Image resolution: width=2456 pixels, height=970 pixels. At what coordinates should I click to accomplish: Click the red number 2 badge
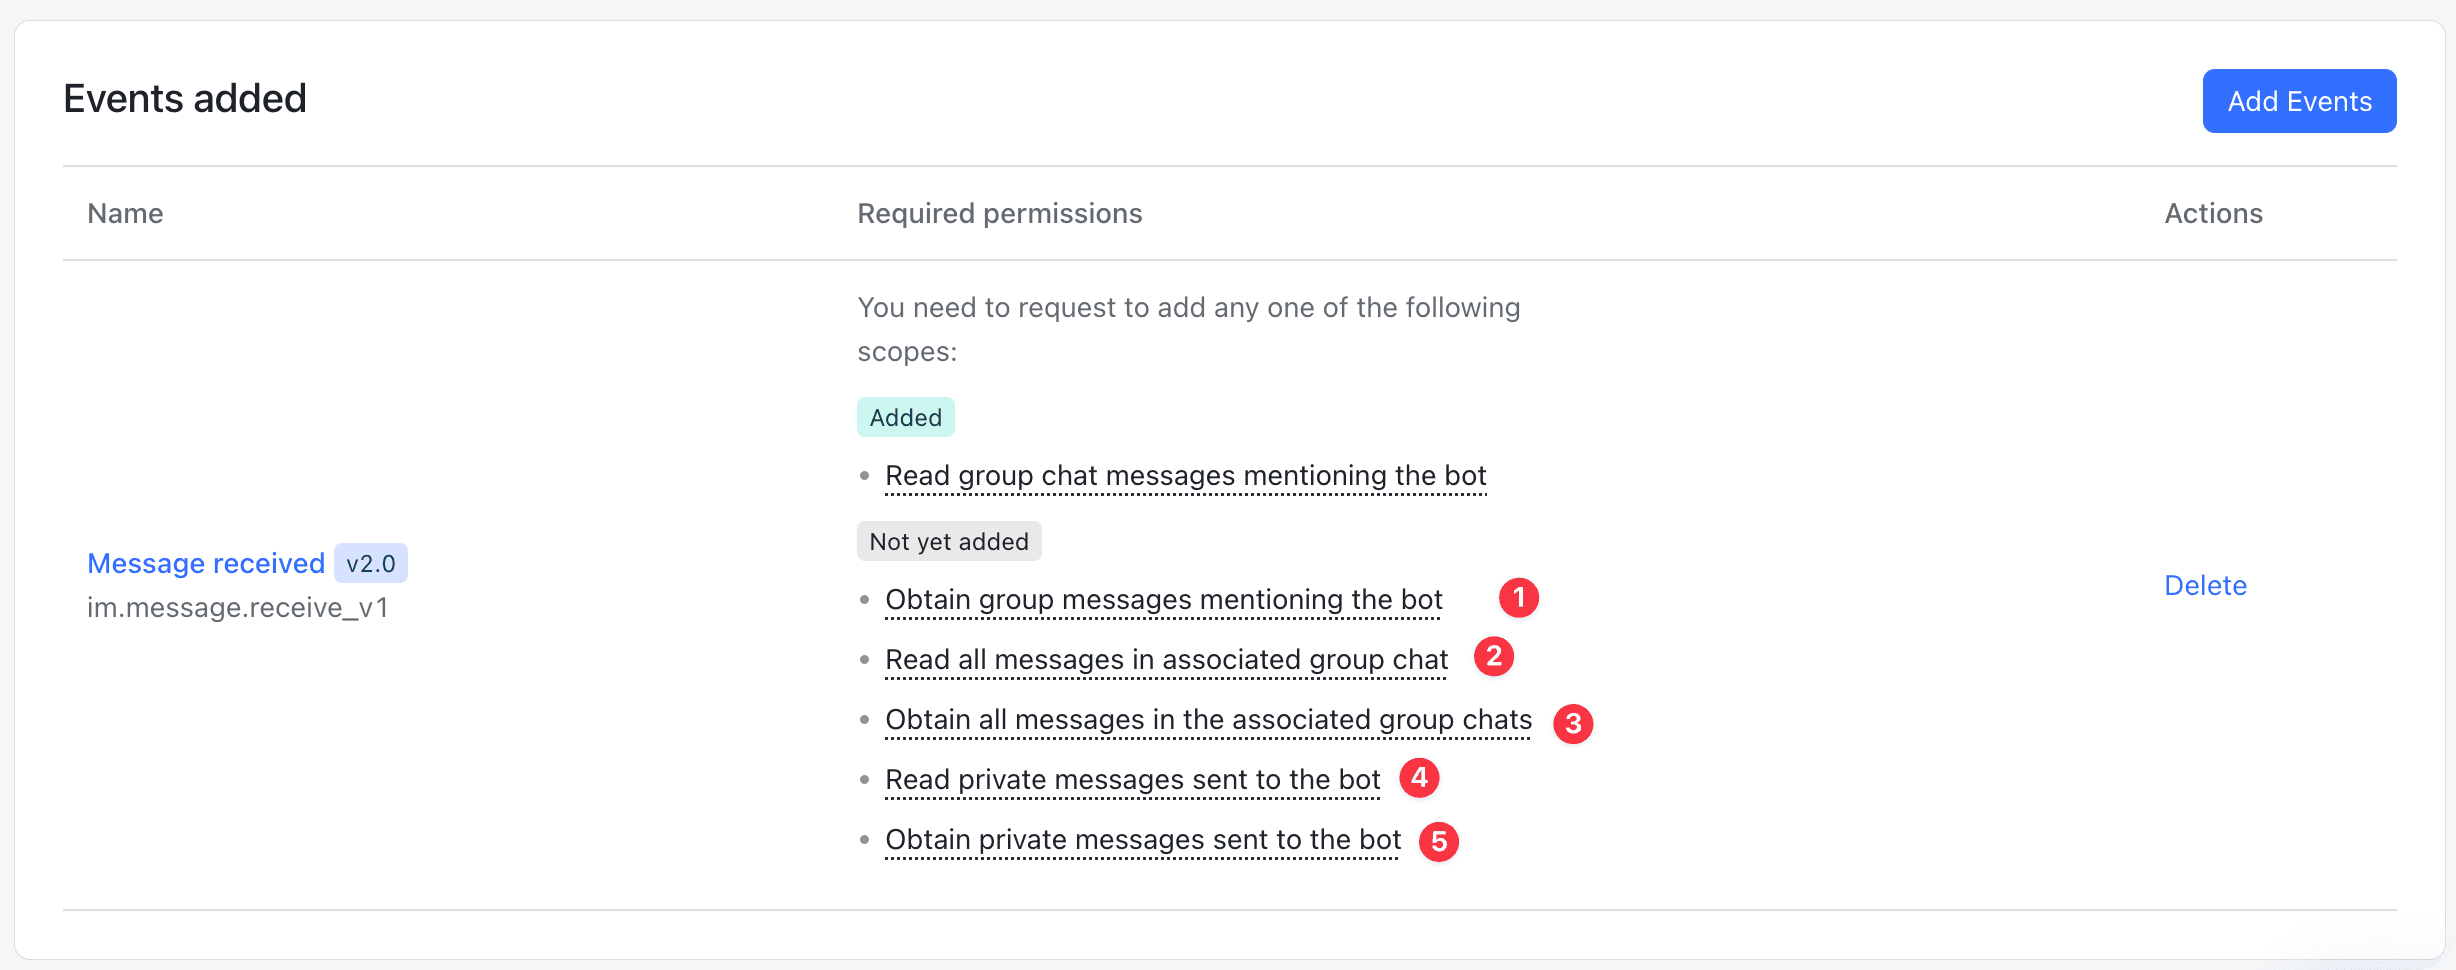tap(1493, 657)
